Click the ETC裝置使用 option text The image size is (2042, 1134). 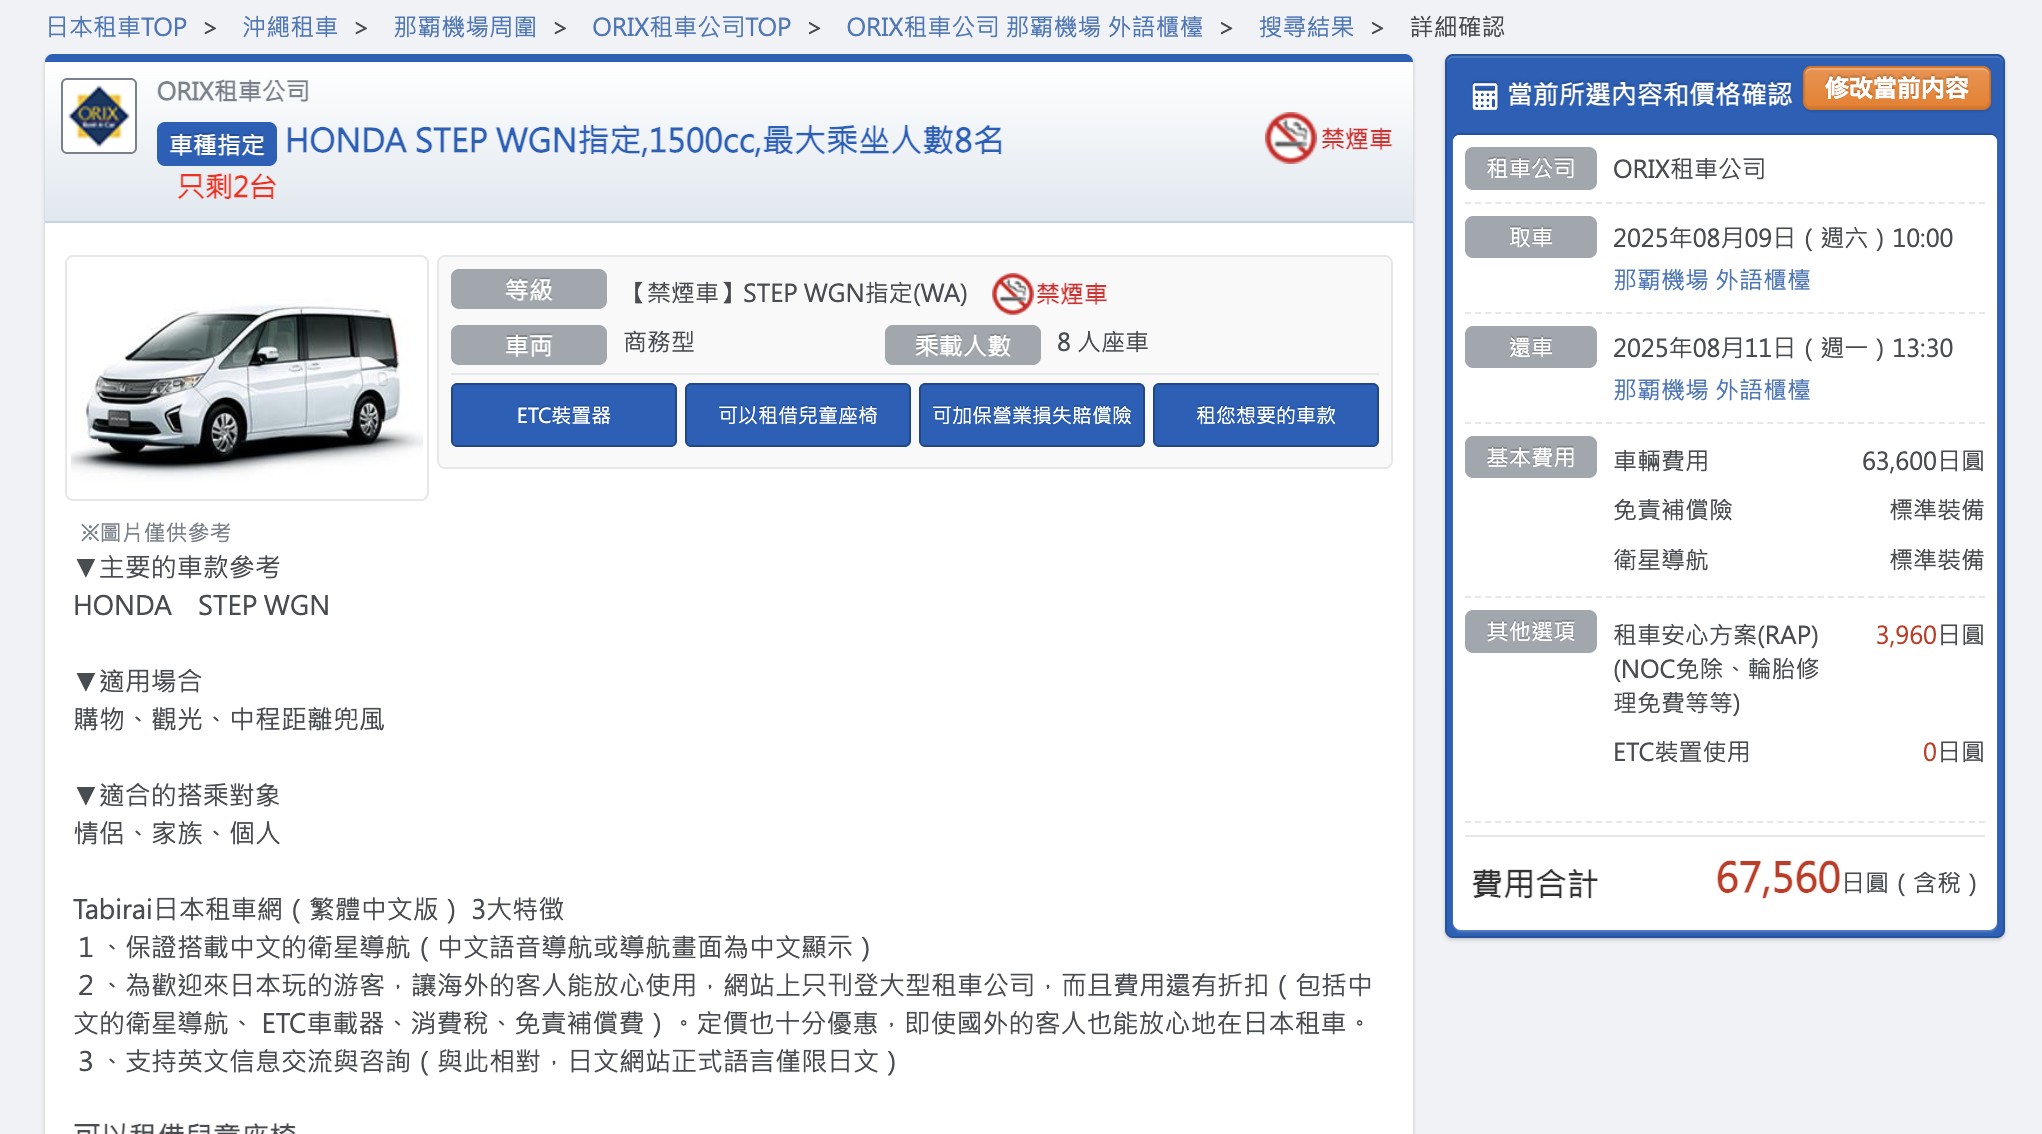point(1682,752)
